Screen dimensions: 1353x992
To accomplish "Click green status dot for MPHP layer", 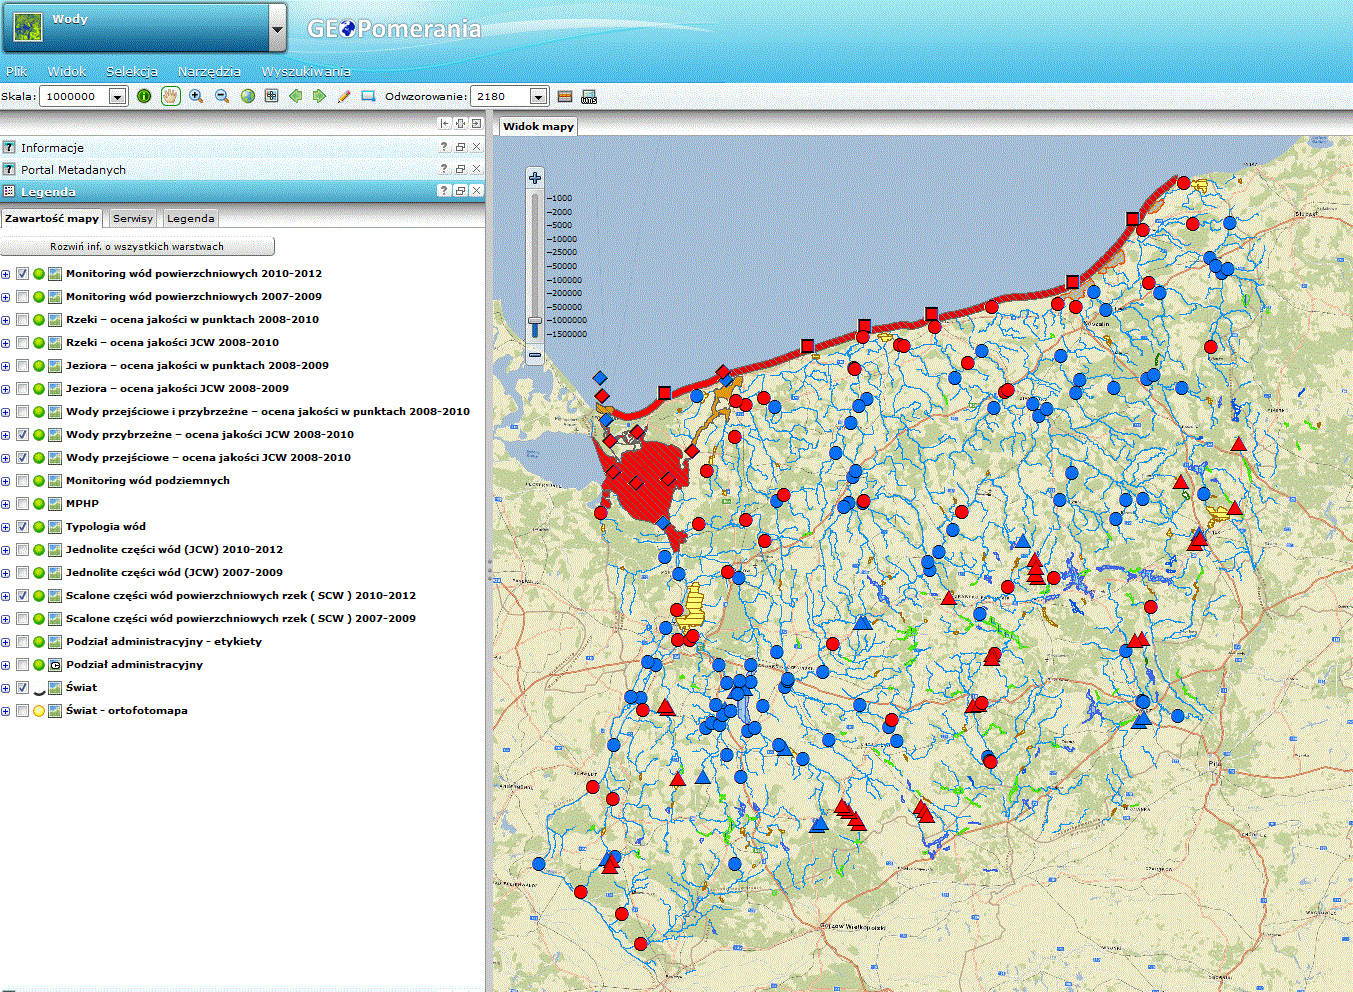I will 39,504.
